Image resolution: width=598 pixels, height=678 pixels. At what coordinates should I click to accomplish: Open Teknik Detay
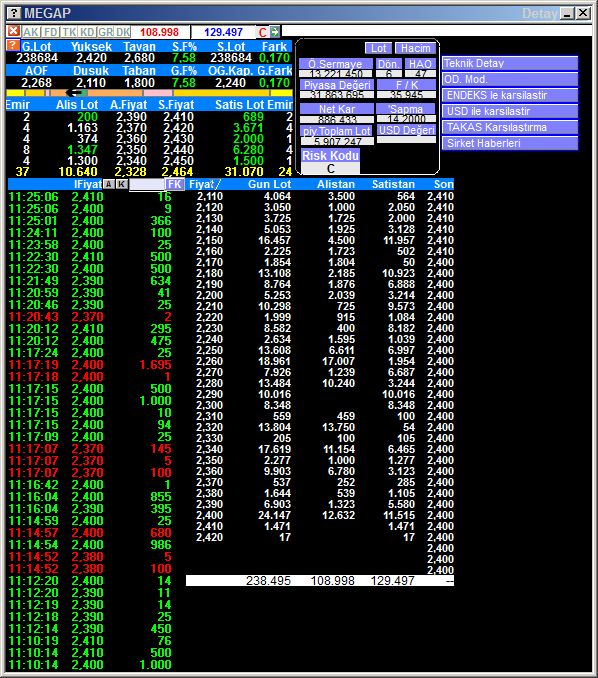[510, 63]
